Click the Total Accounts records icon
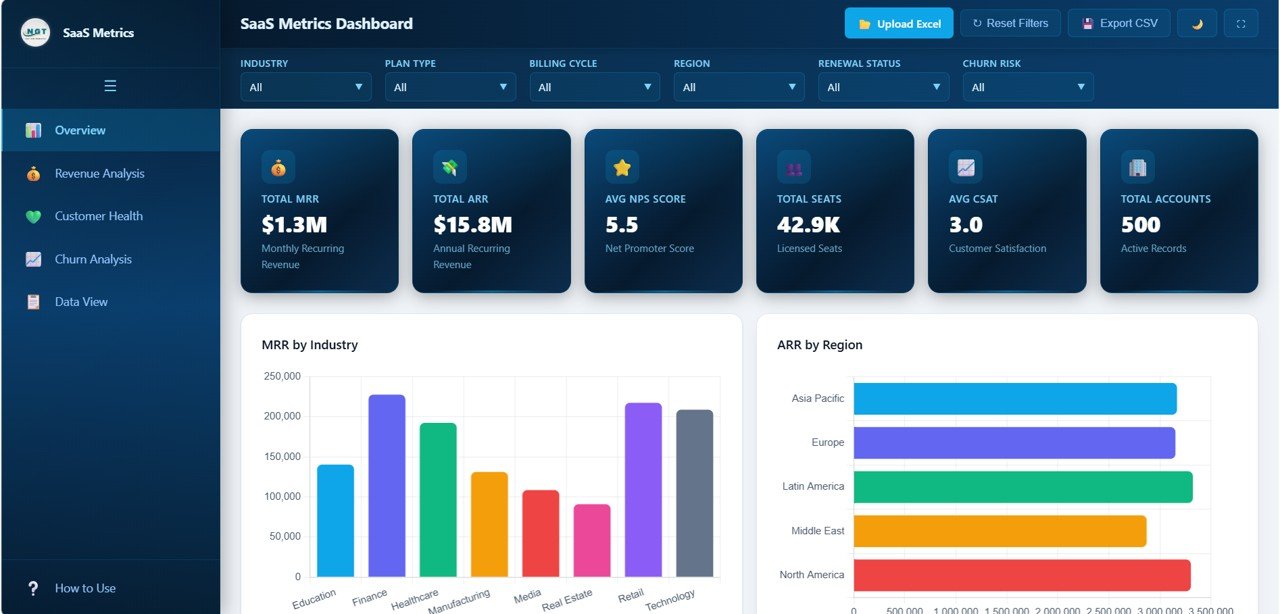Image resolution: width=1280 pixels, height=614 pixels. pos(1136,166)
